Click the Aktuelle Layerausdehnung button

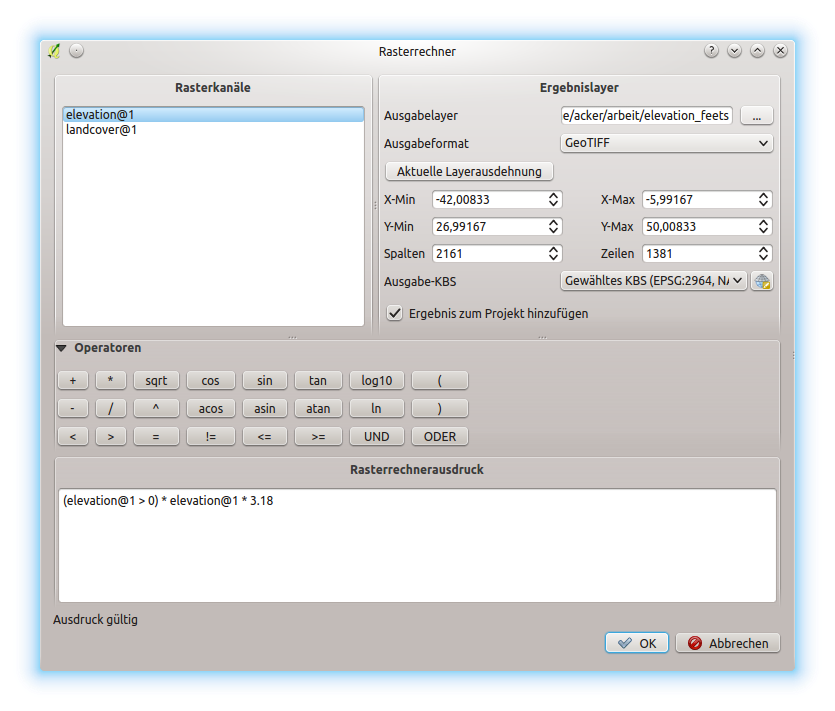coord(469,172)
